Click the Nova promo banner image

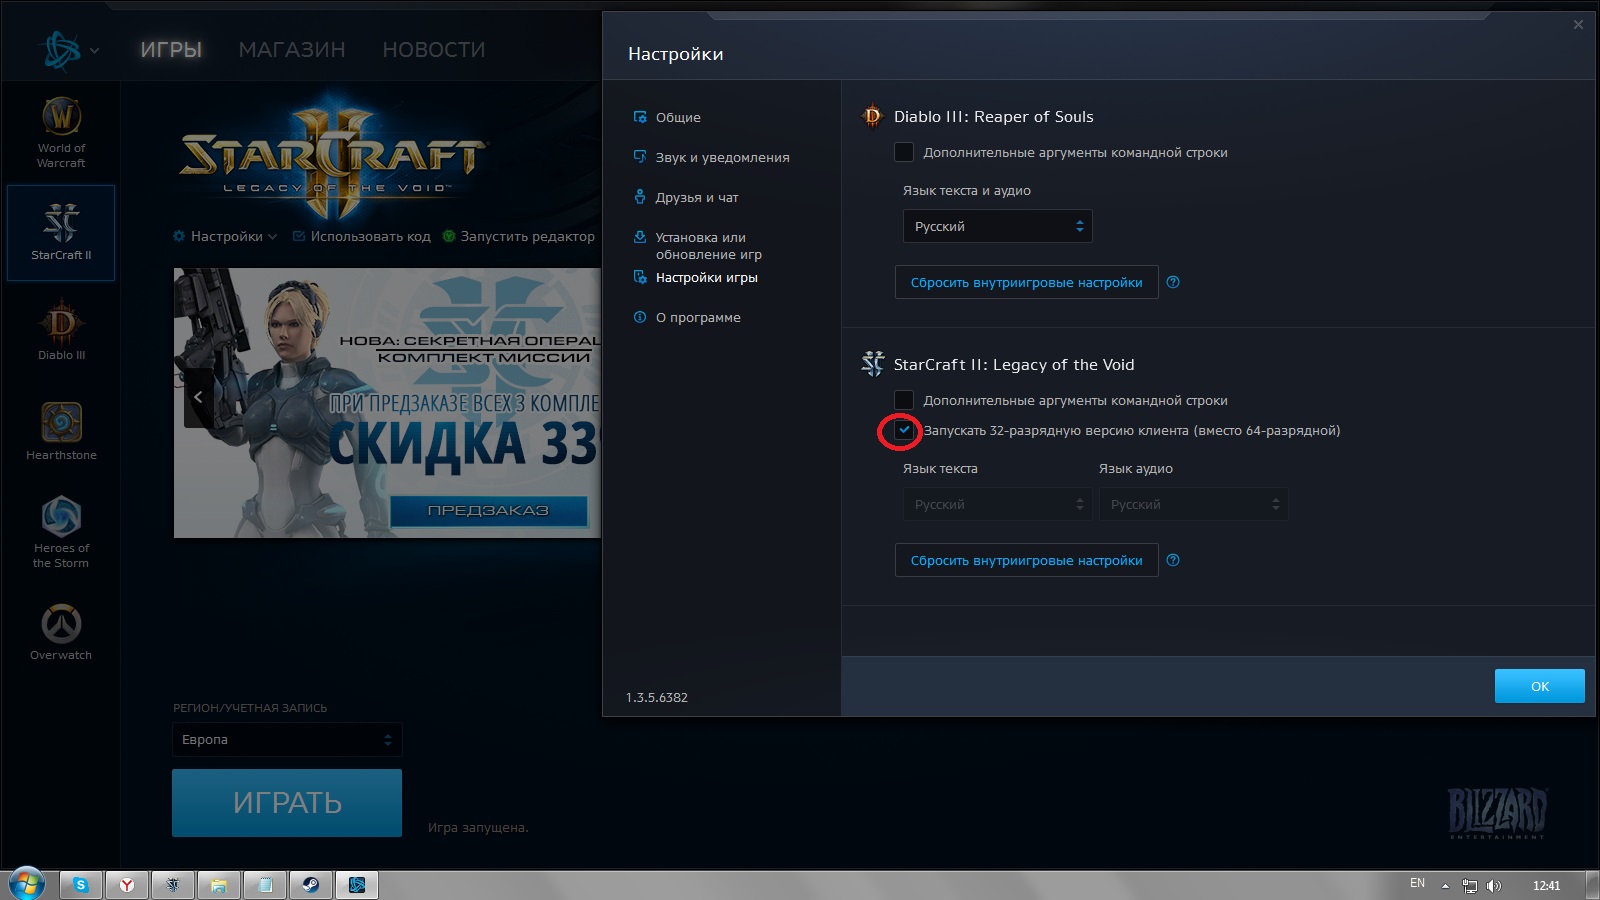coord(387,403)
